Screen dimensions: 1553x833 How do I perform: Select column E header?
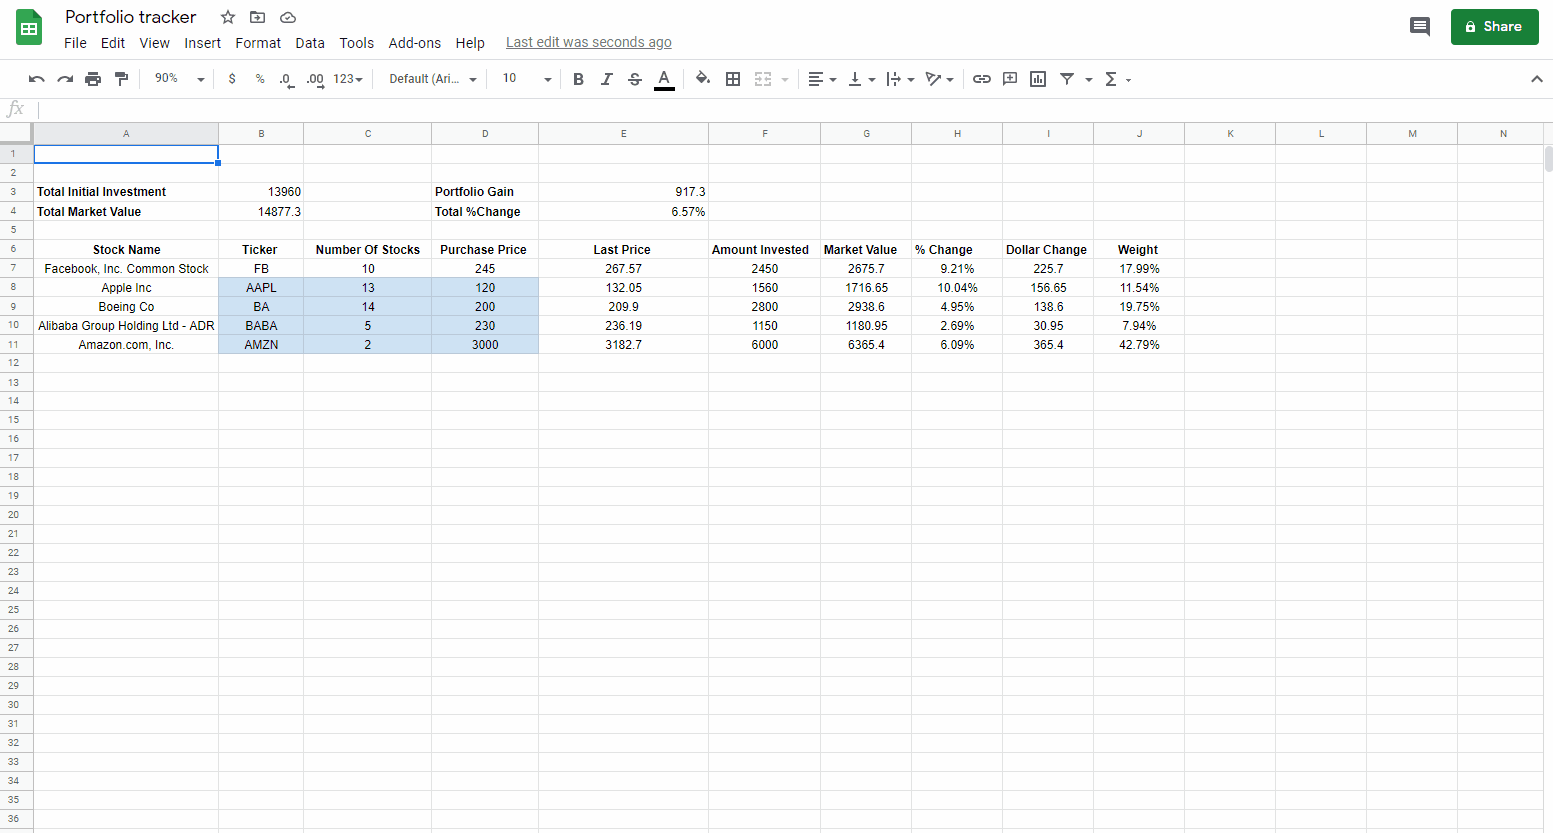click(623, 134)
